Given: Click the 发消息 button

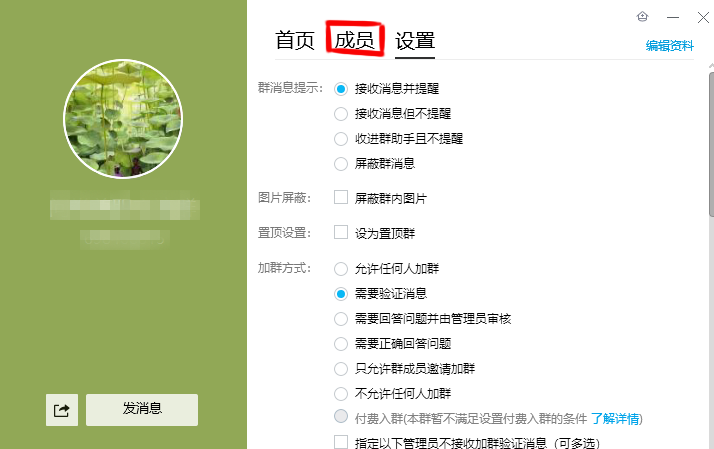Looking at the screenshot, I should [142, 410].
